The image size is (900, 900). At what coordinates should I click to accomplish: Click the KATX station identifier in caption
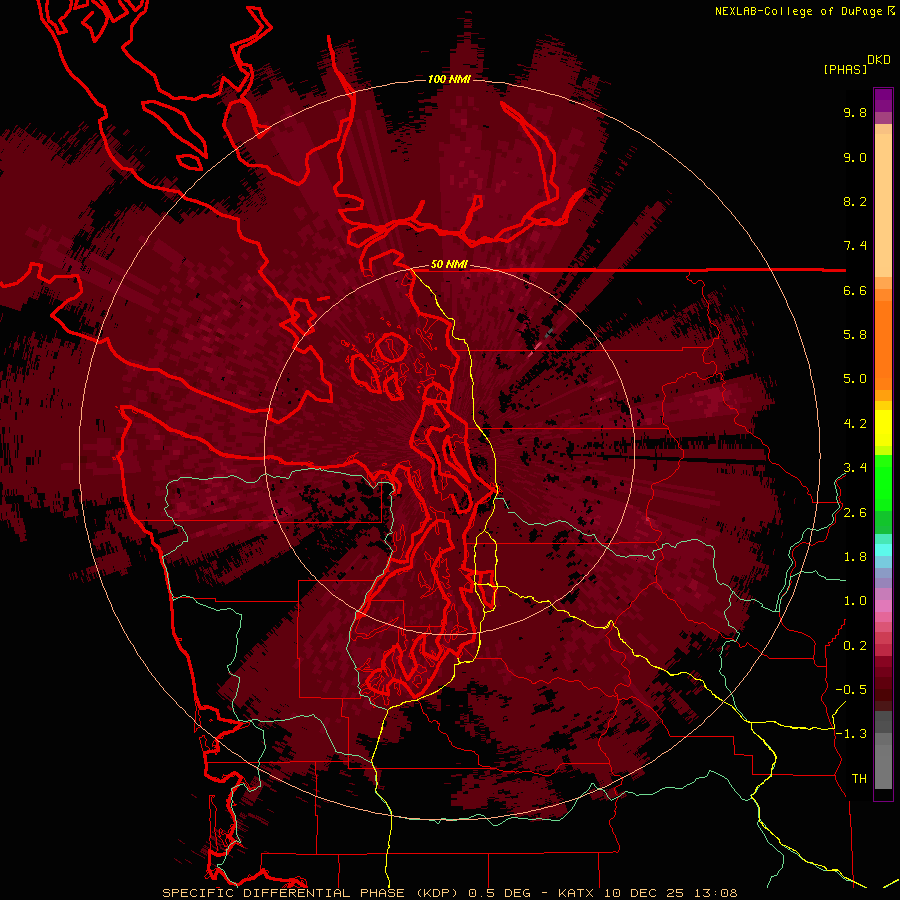pyautogui.click(x=577, y=893)
